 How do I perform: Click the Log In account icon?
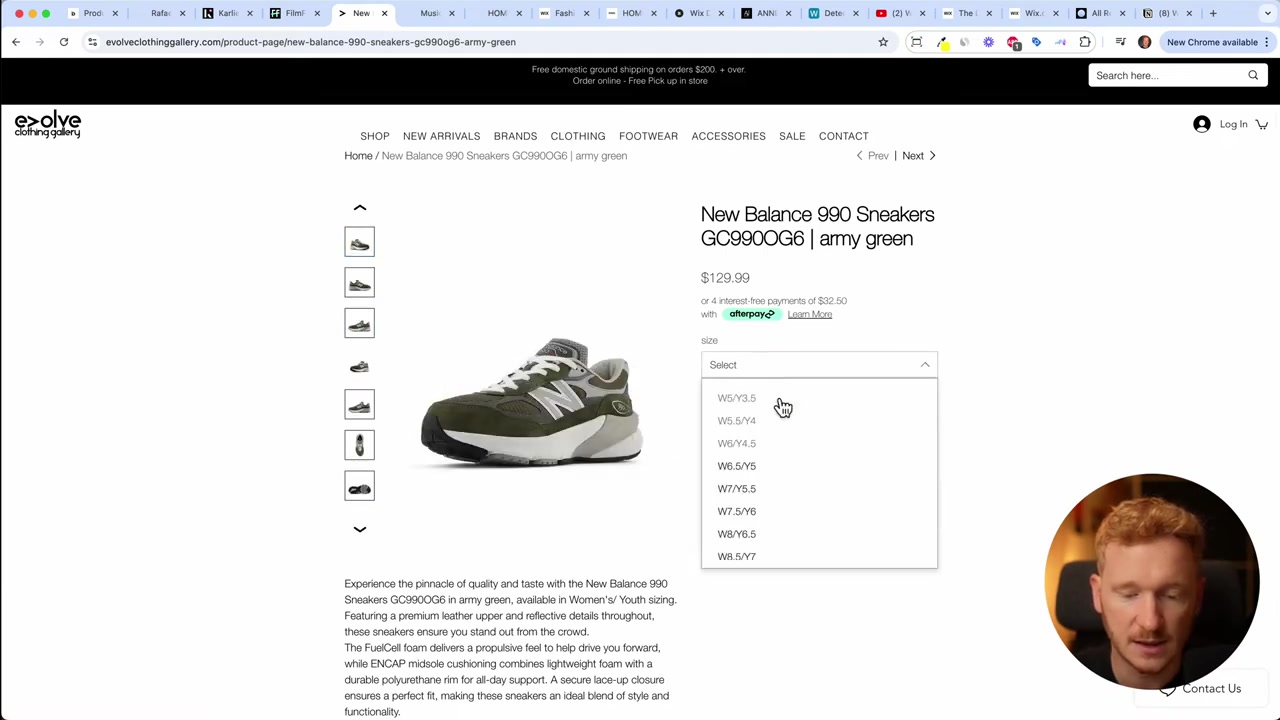pos(1201,124)
